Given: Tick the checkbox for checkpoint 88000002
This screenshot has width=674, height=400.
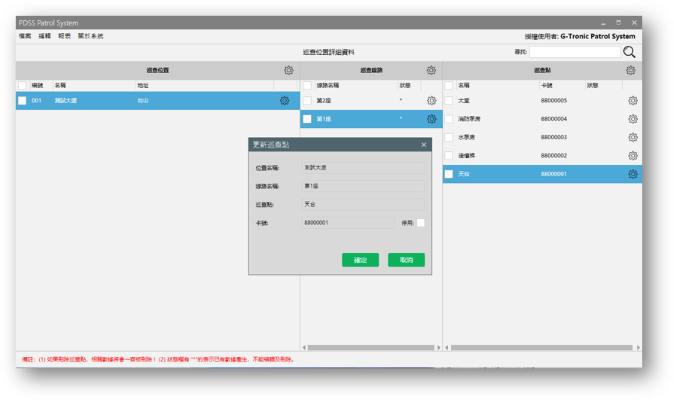Looking at the screenshot, I should (449, 156).
